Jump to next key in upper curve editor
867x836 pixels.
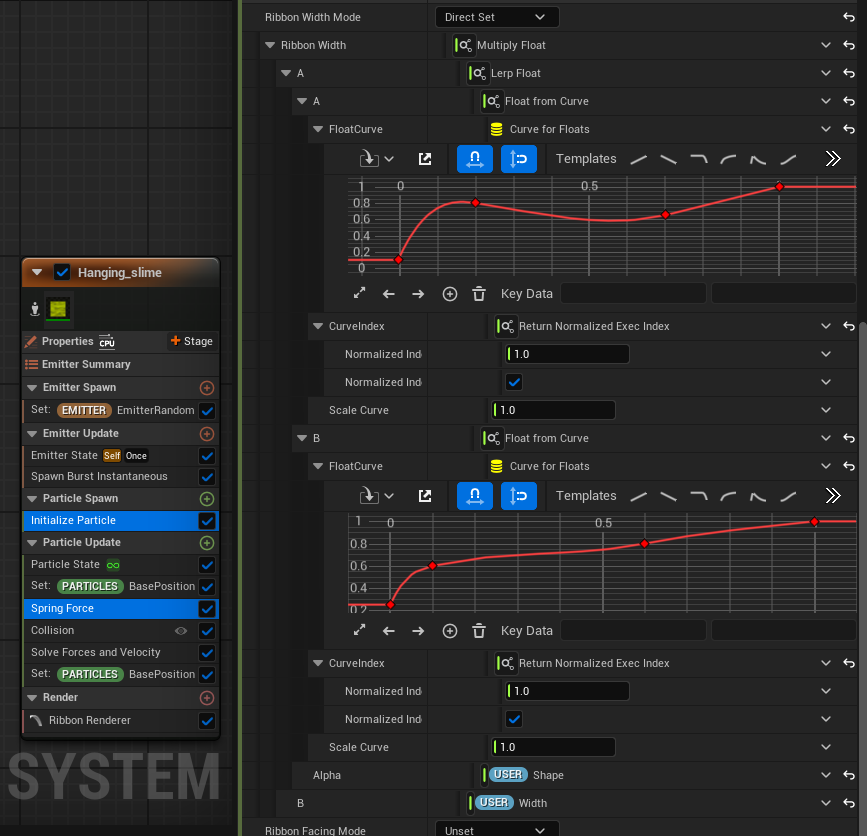click(418, 294)
